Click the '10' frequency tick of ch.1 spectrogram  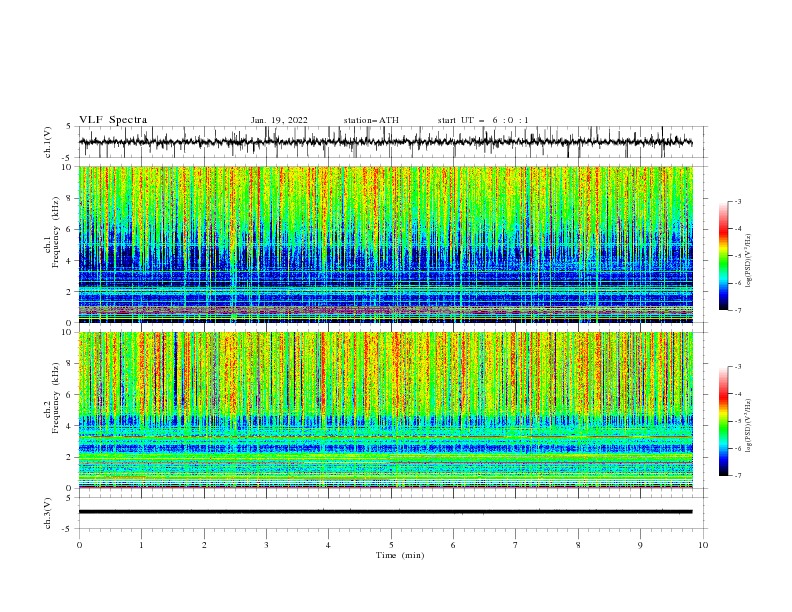point(67,167)
